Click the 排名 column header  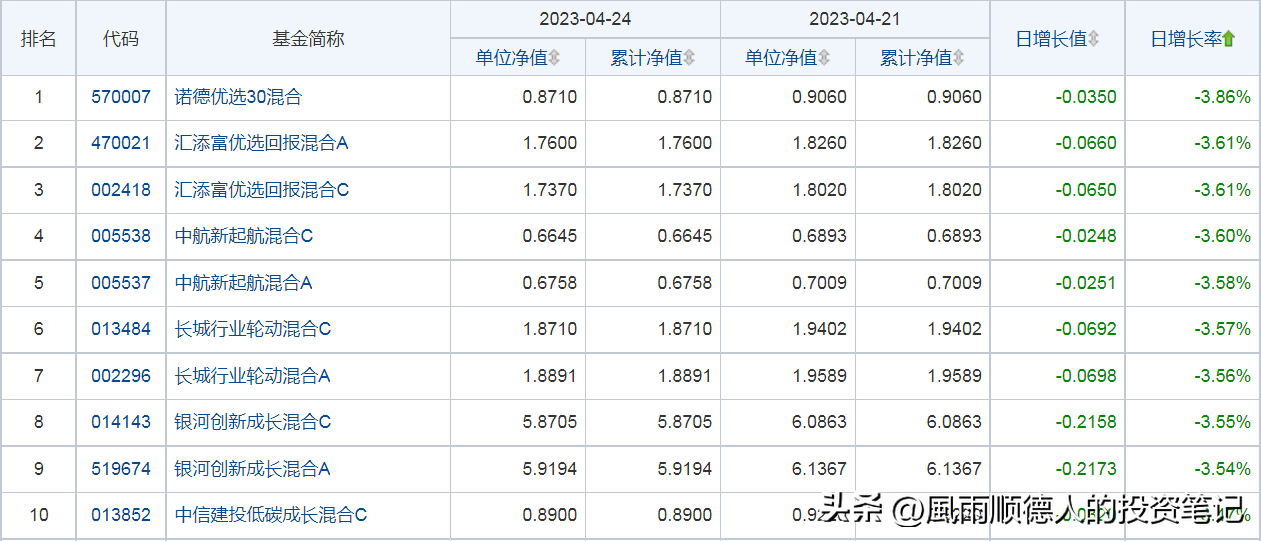click(x=39, y=39)
